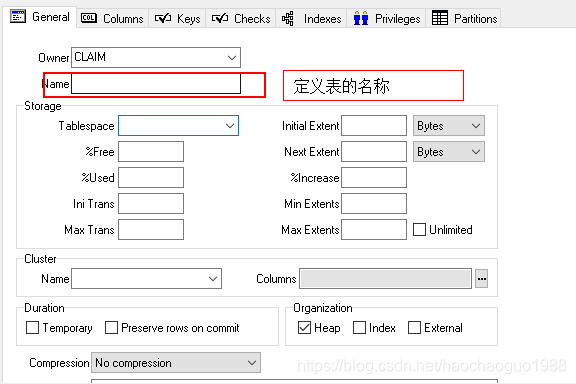This screenshot has height=384, width=576.
Task: Click the Initial Extent input field
Action: [x=374, y=126]
